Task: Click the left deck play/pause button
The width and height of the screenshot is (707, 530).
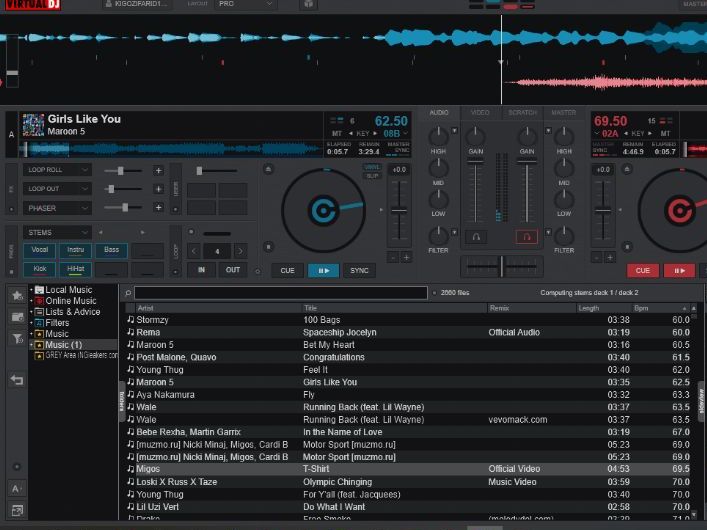Action: tap(323, 271)
